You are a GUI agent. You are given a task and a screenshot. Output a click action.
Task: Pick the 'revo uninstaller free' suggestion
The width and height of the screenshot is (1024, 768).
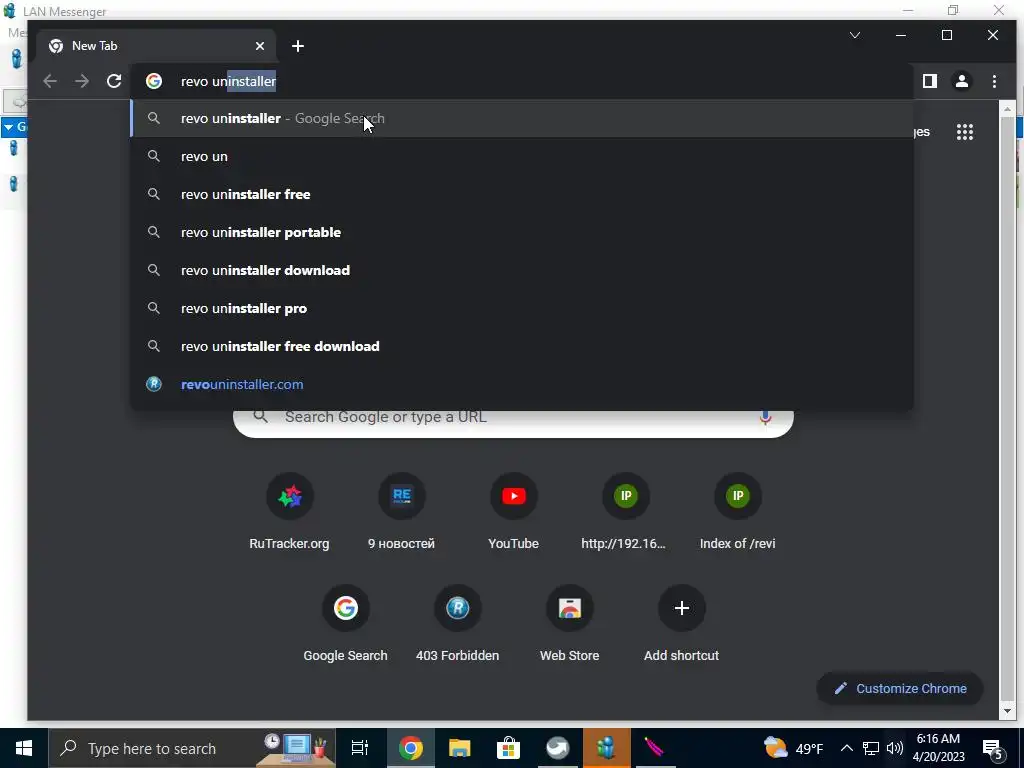point(522,194)
